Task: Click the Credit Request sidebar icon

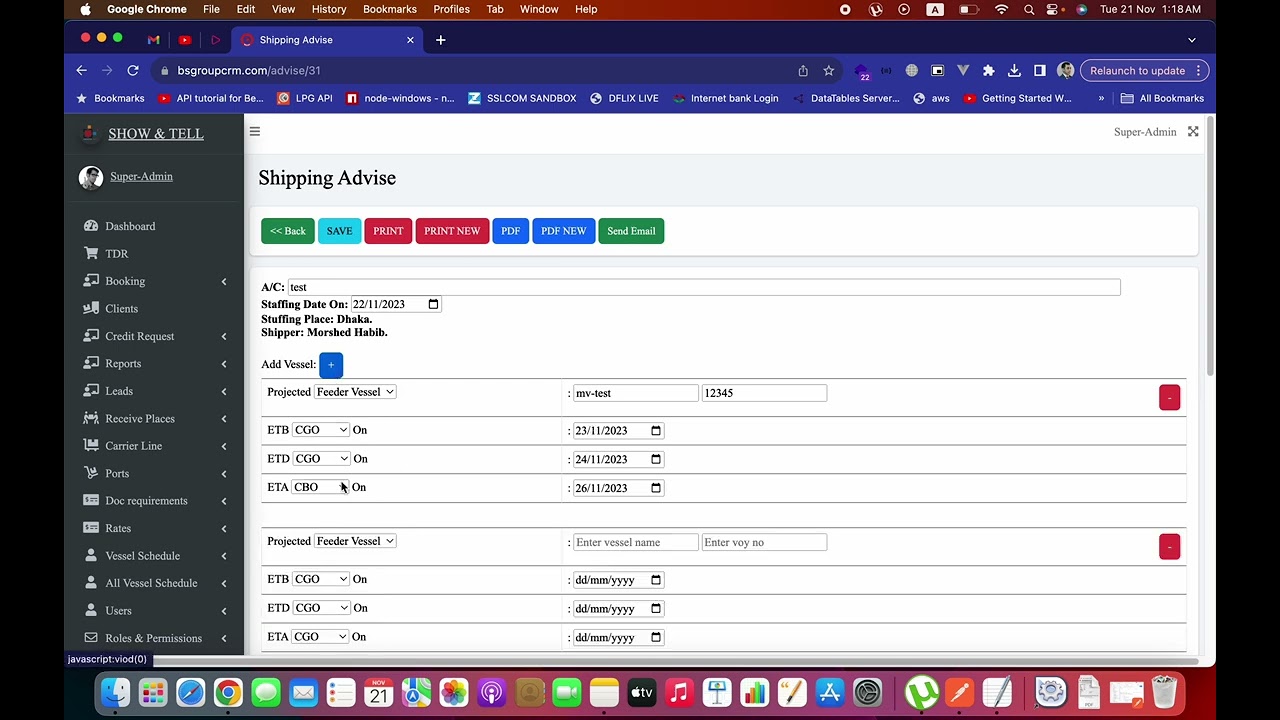Action: coord(91,336)
